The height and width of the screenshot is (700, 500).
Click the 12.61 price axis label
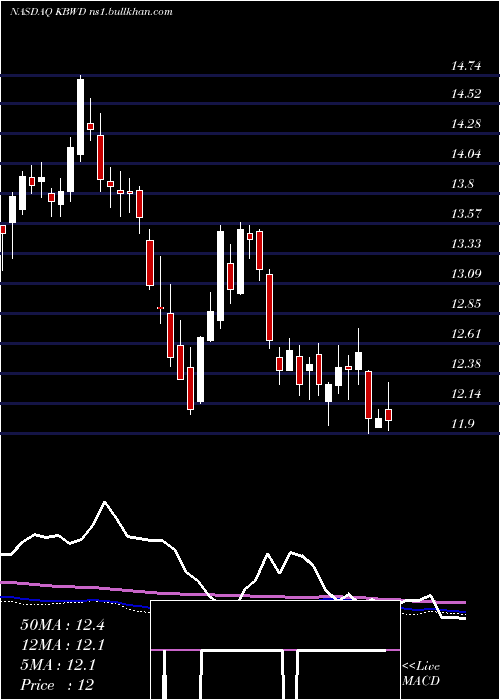click(466, 334)
